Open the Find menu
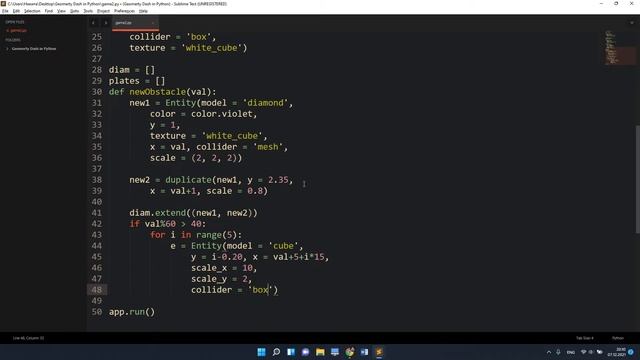Viewport: 640px width, 360px height. pyautogui.click(x=49, y=11)
